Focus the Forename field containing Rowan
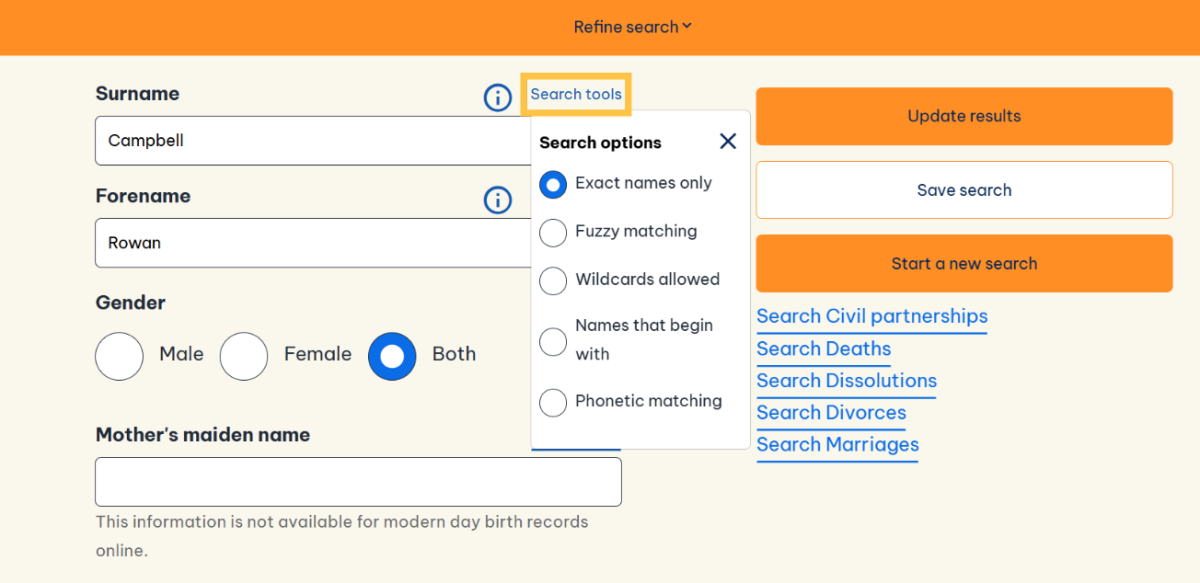This screenshot has height=583, width=1200. pyautogui.click(x=314, y=243)
